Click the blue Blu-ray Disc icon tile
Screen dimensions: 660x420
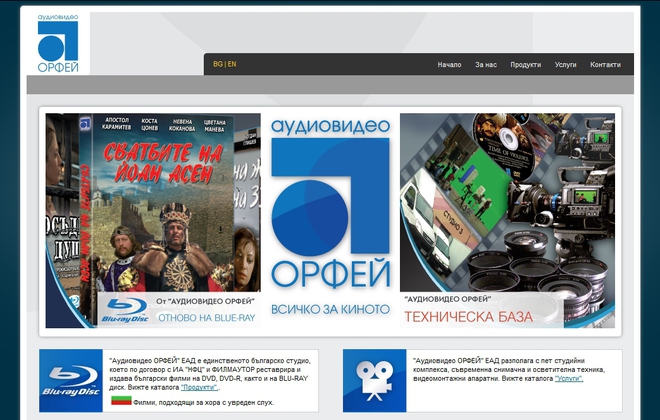[x=71, y=380]
